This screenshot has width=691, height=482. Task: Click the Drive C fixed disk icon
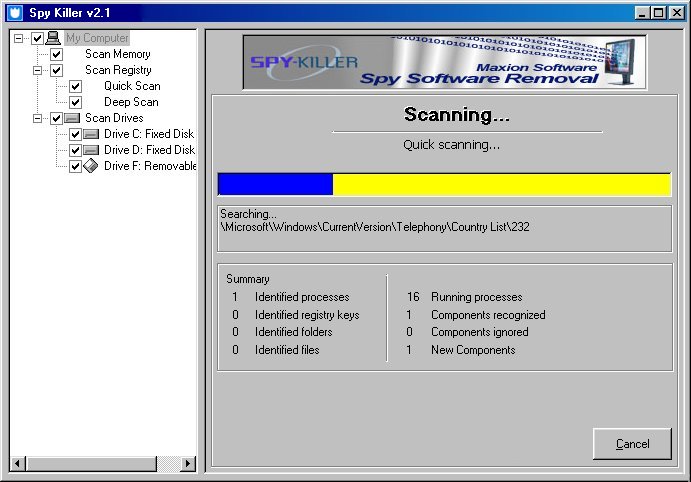(91, 134)
